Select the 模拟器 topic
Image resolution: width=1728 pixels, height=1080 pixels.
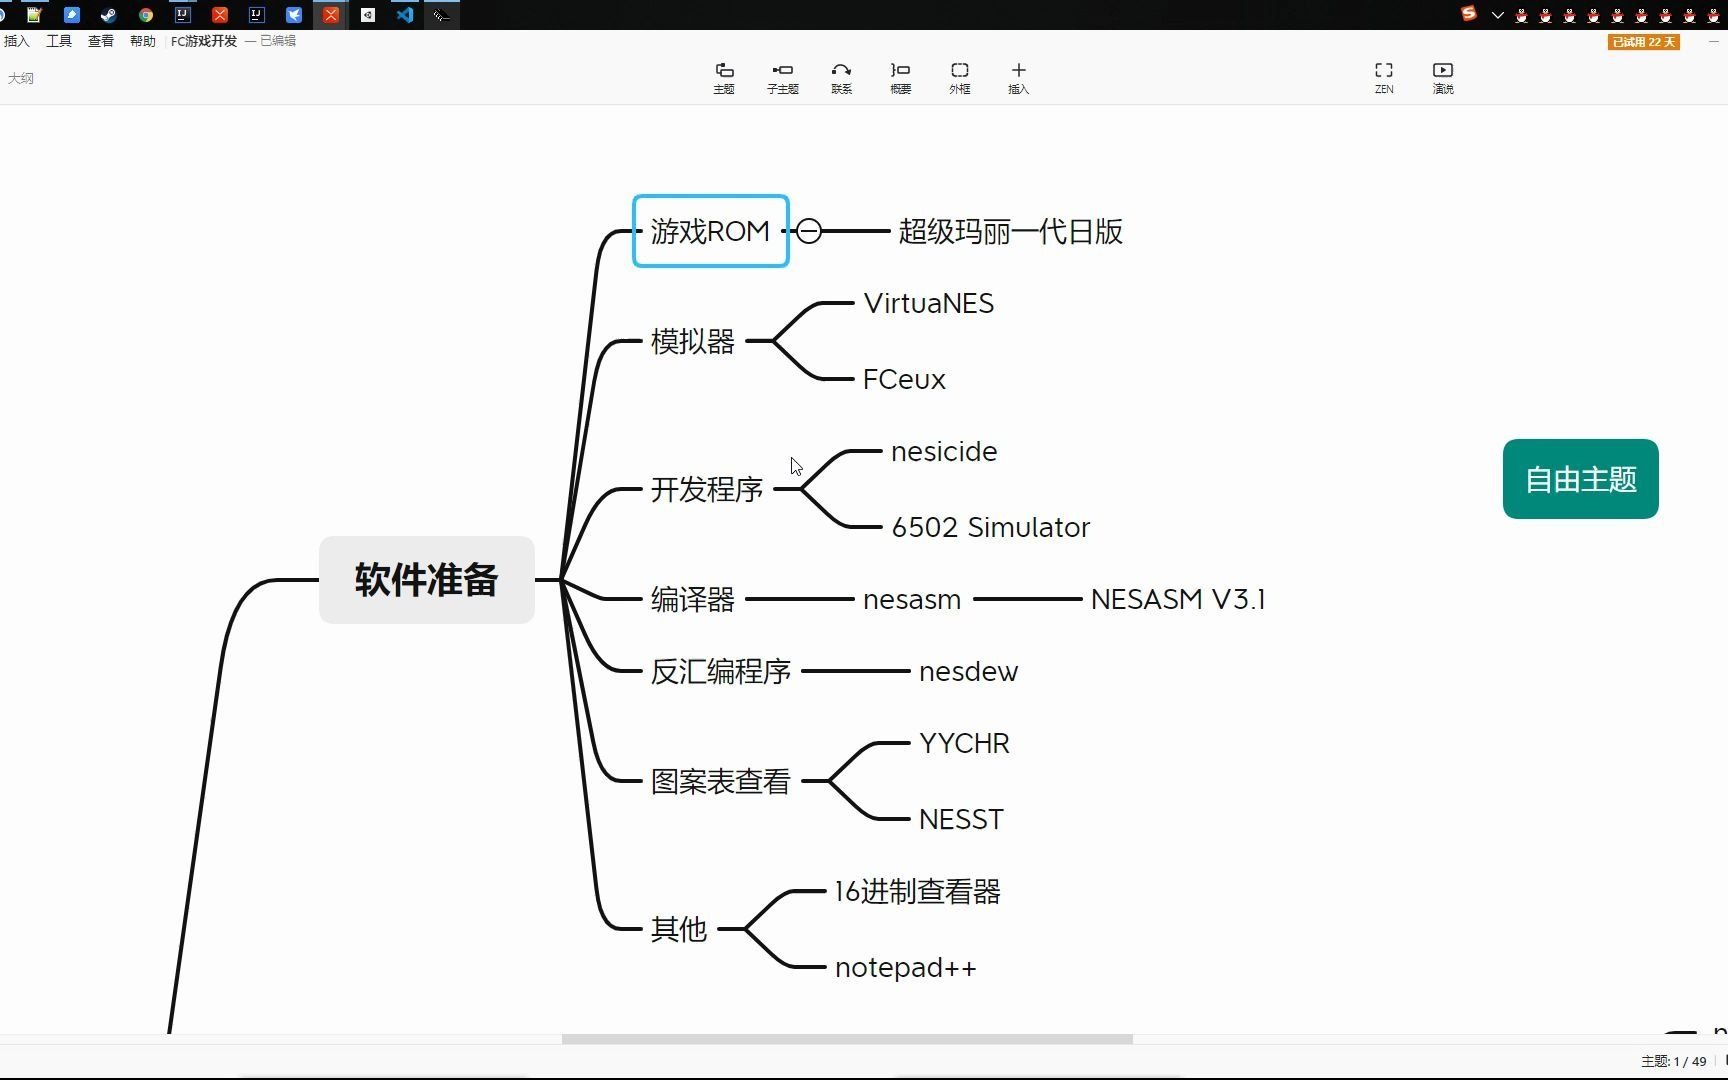point(693,341)
